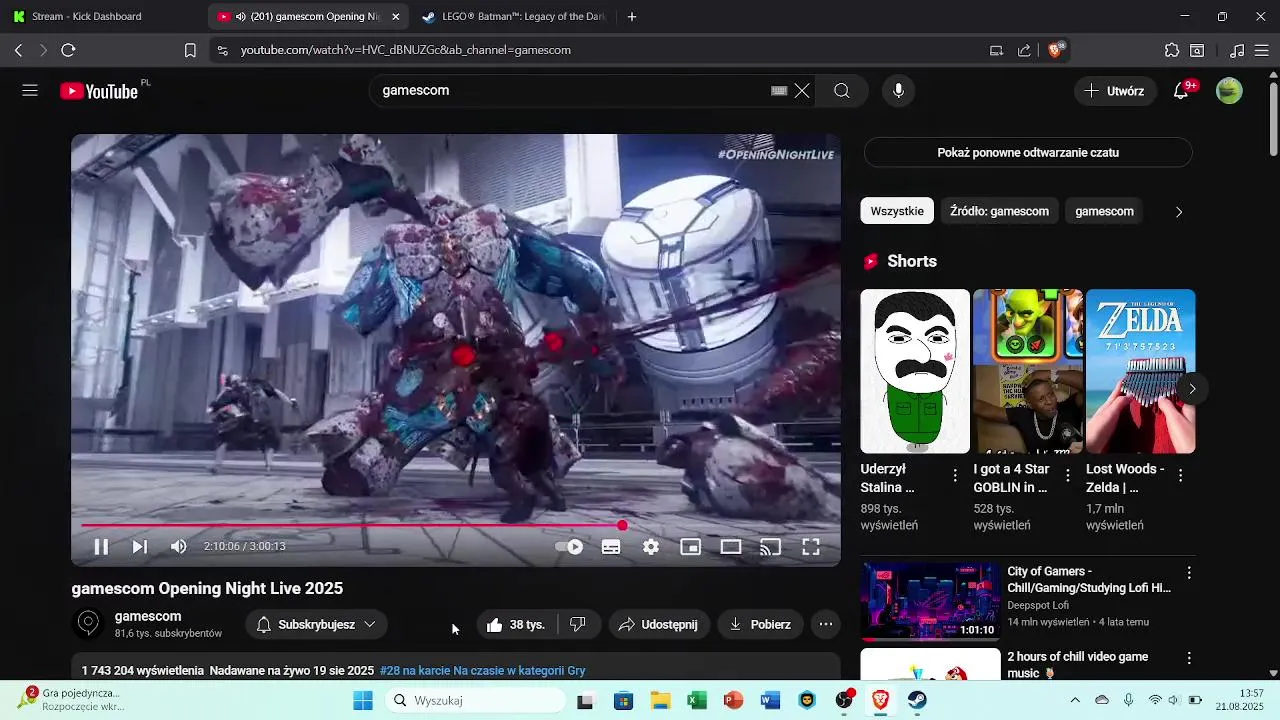Show hidden system tray icons

(1075, 701)
